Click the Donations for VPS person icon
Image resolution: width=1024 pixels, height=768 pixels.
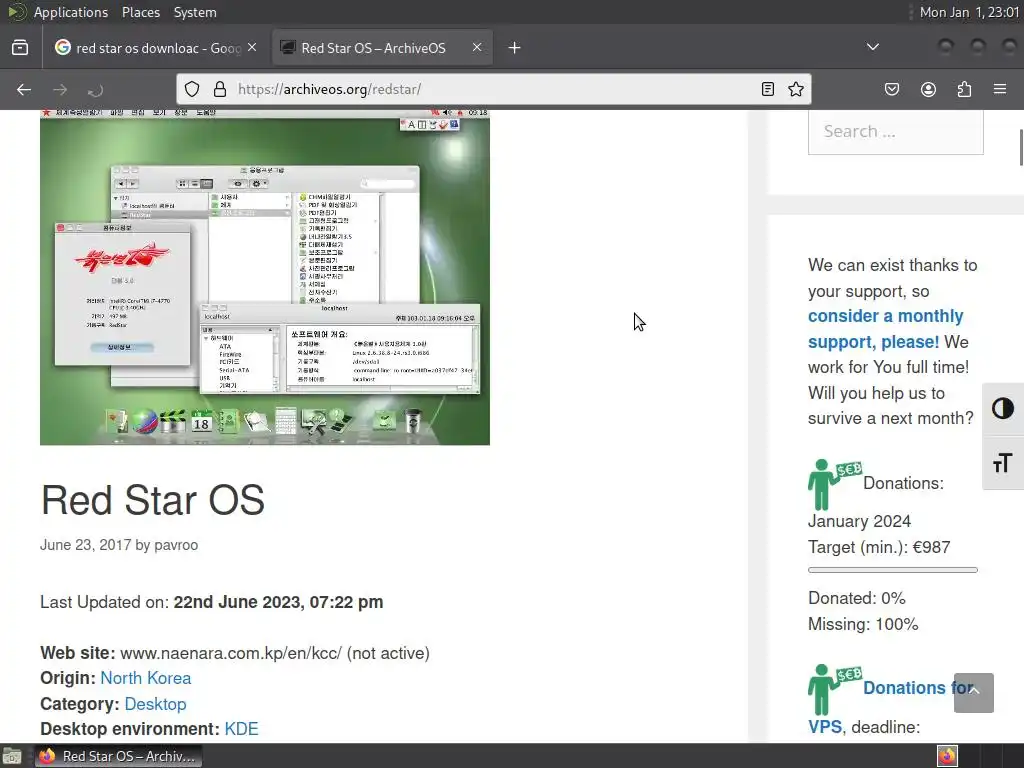pyautogui.click(x=833, y=689)
